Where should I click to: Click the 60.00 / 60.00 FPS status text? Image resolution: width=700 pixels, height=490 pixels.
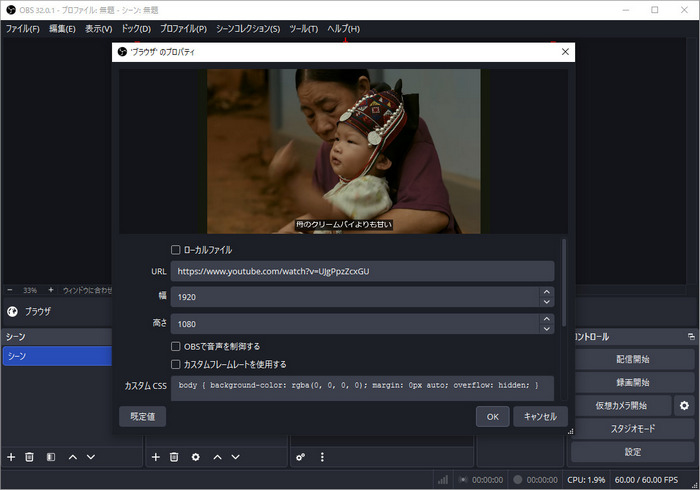[x=646, y=480]
